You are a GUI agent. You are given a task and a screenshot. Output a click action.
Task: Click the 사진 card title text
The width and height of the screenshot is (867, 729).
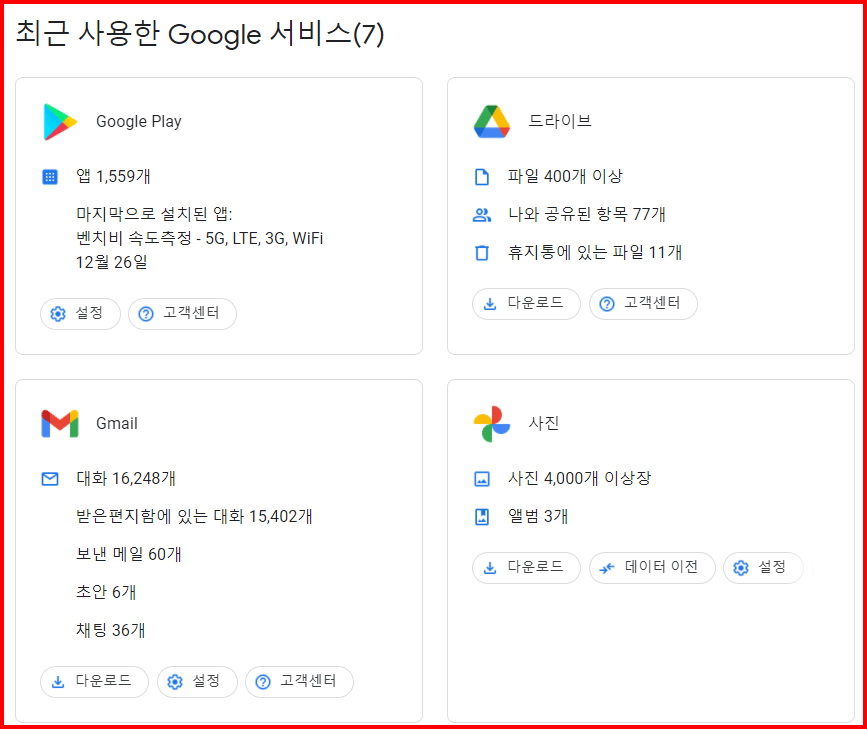[x=544, y=424]
